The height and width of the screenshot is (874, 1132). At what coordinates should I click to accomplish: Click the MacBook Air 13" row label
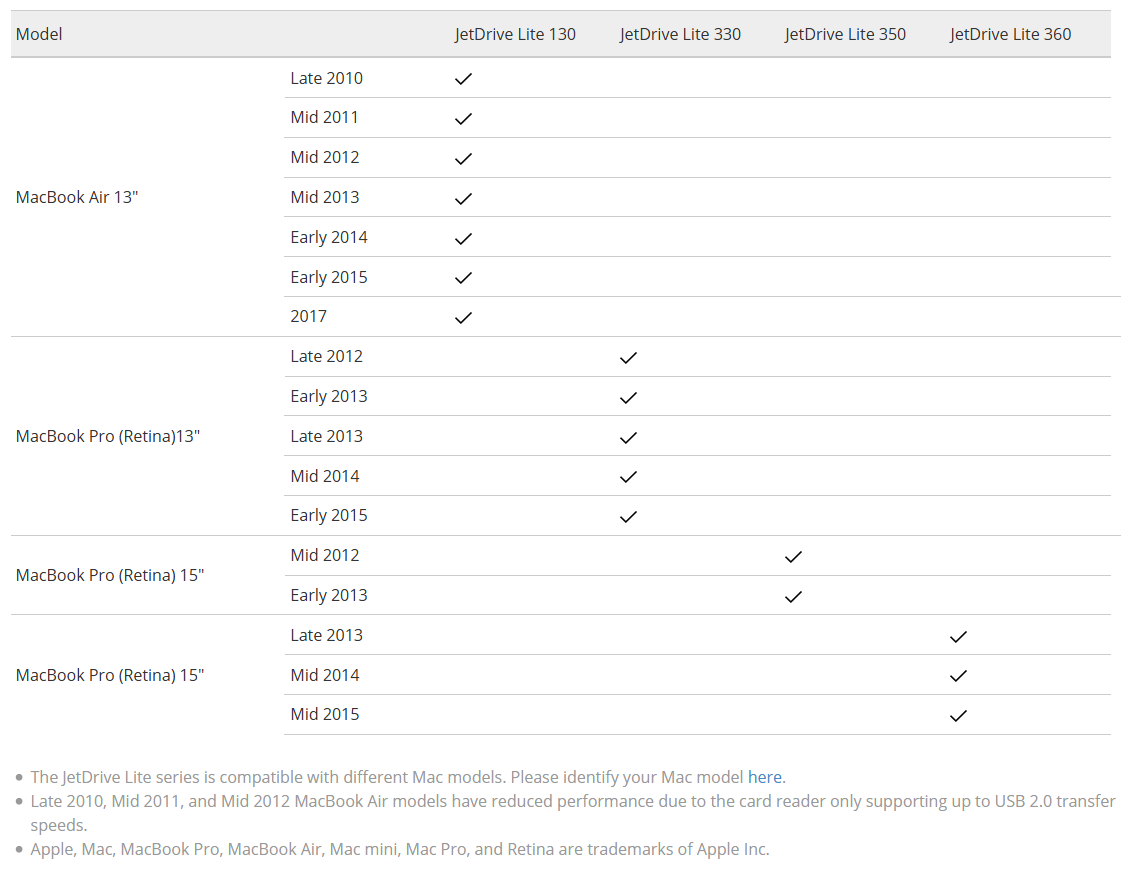77,197
